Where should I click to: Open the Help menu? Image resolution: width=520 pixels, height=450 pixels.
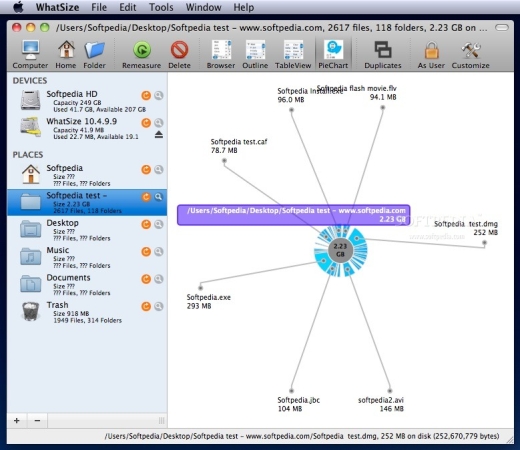pos(244,7)
